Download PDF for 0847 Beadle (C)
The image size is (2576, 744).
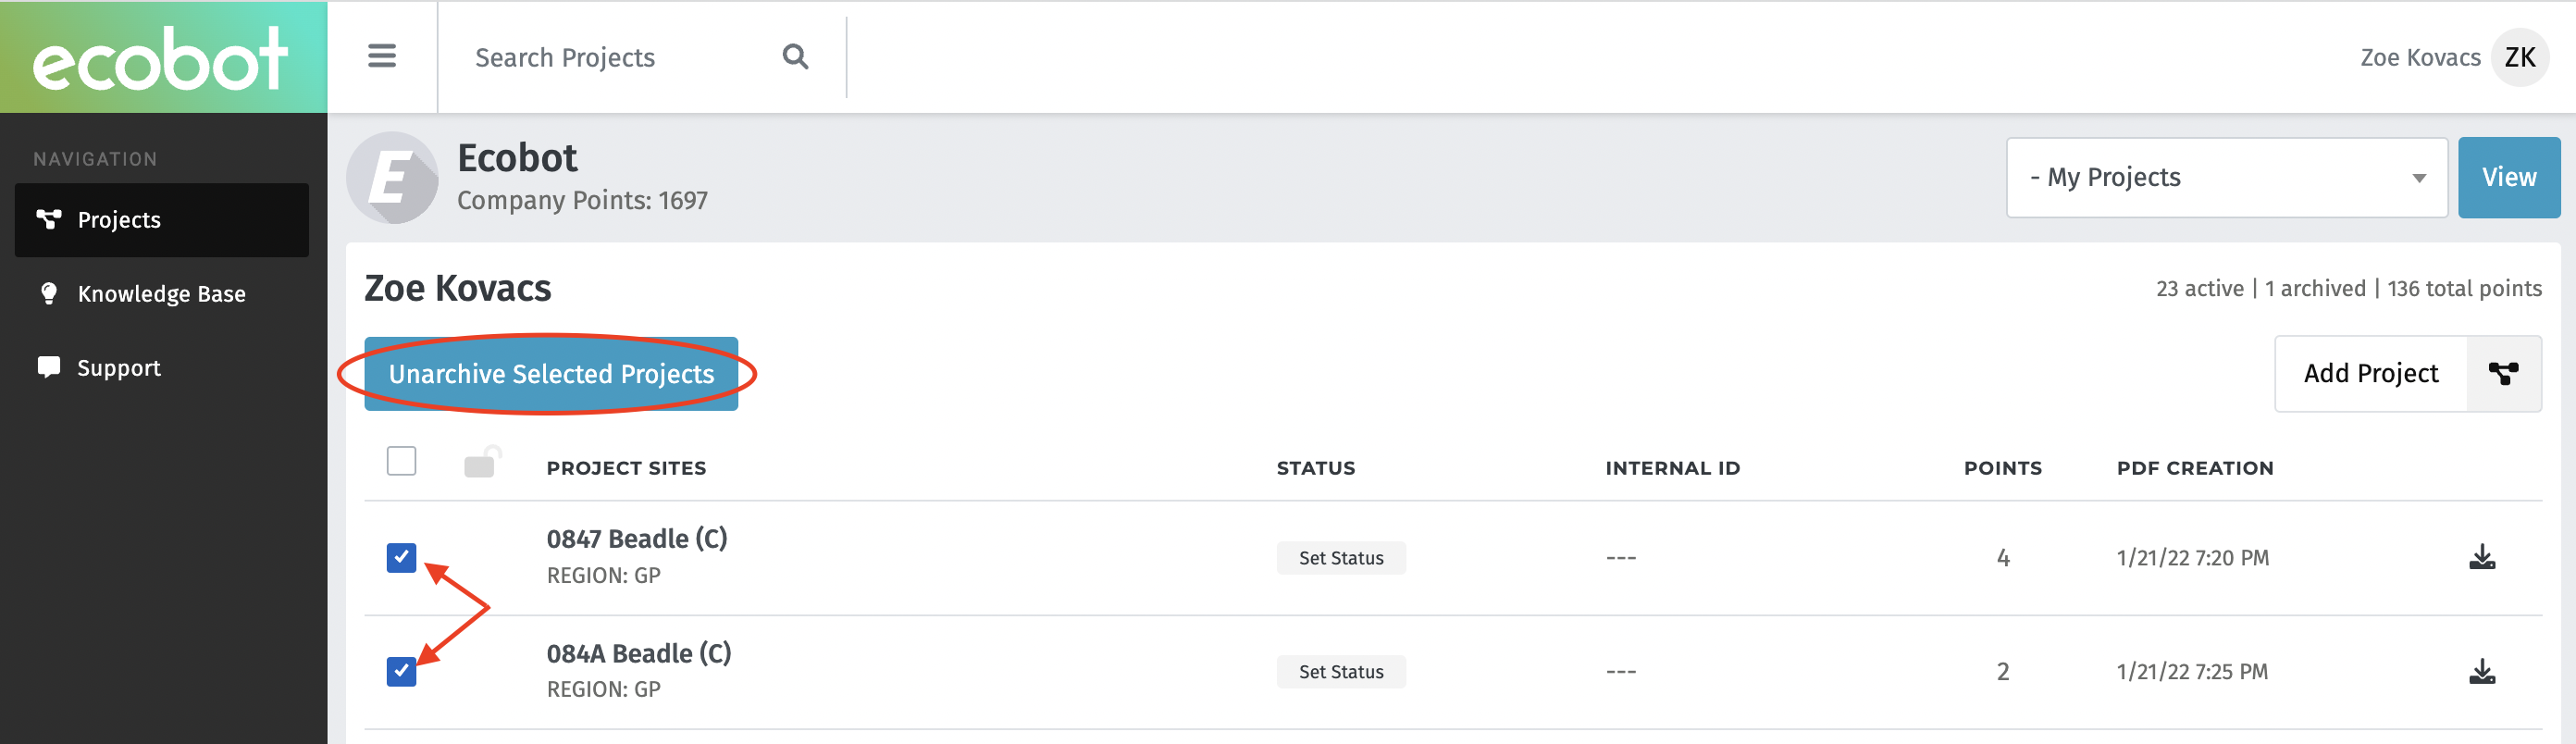coord(2482,557)
